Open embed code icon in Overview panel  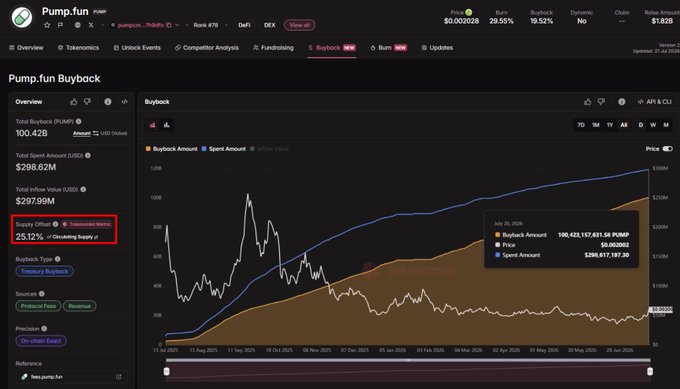124,101
